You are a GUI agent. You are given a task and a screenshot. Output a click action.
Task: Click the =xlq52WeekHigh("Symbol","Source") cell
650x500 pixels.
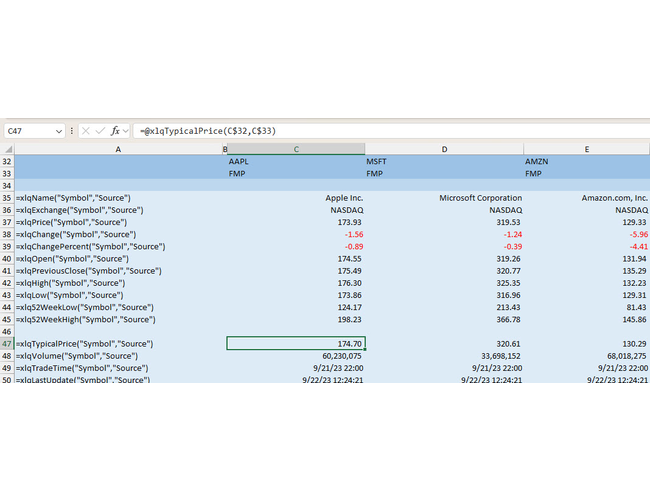click(118, 319)
